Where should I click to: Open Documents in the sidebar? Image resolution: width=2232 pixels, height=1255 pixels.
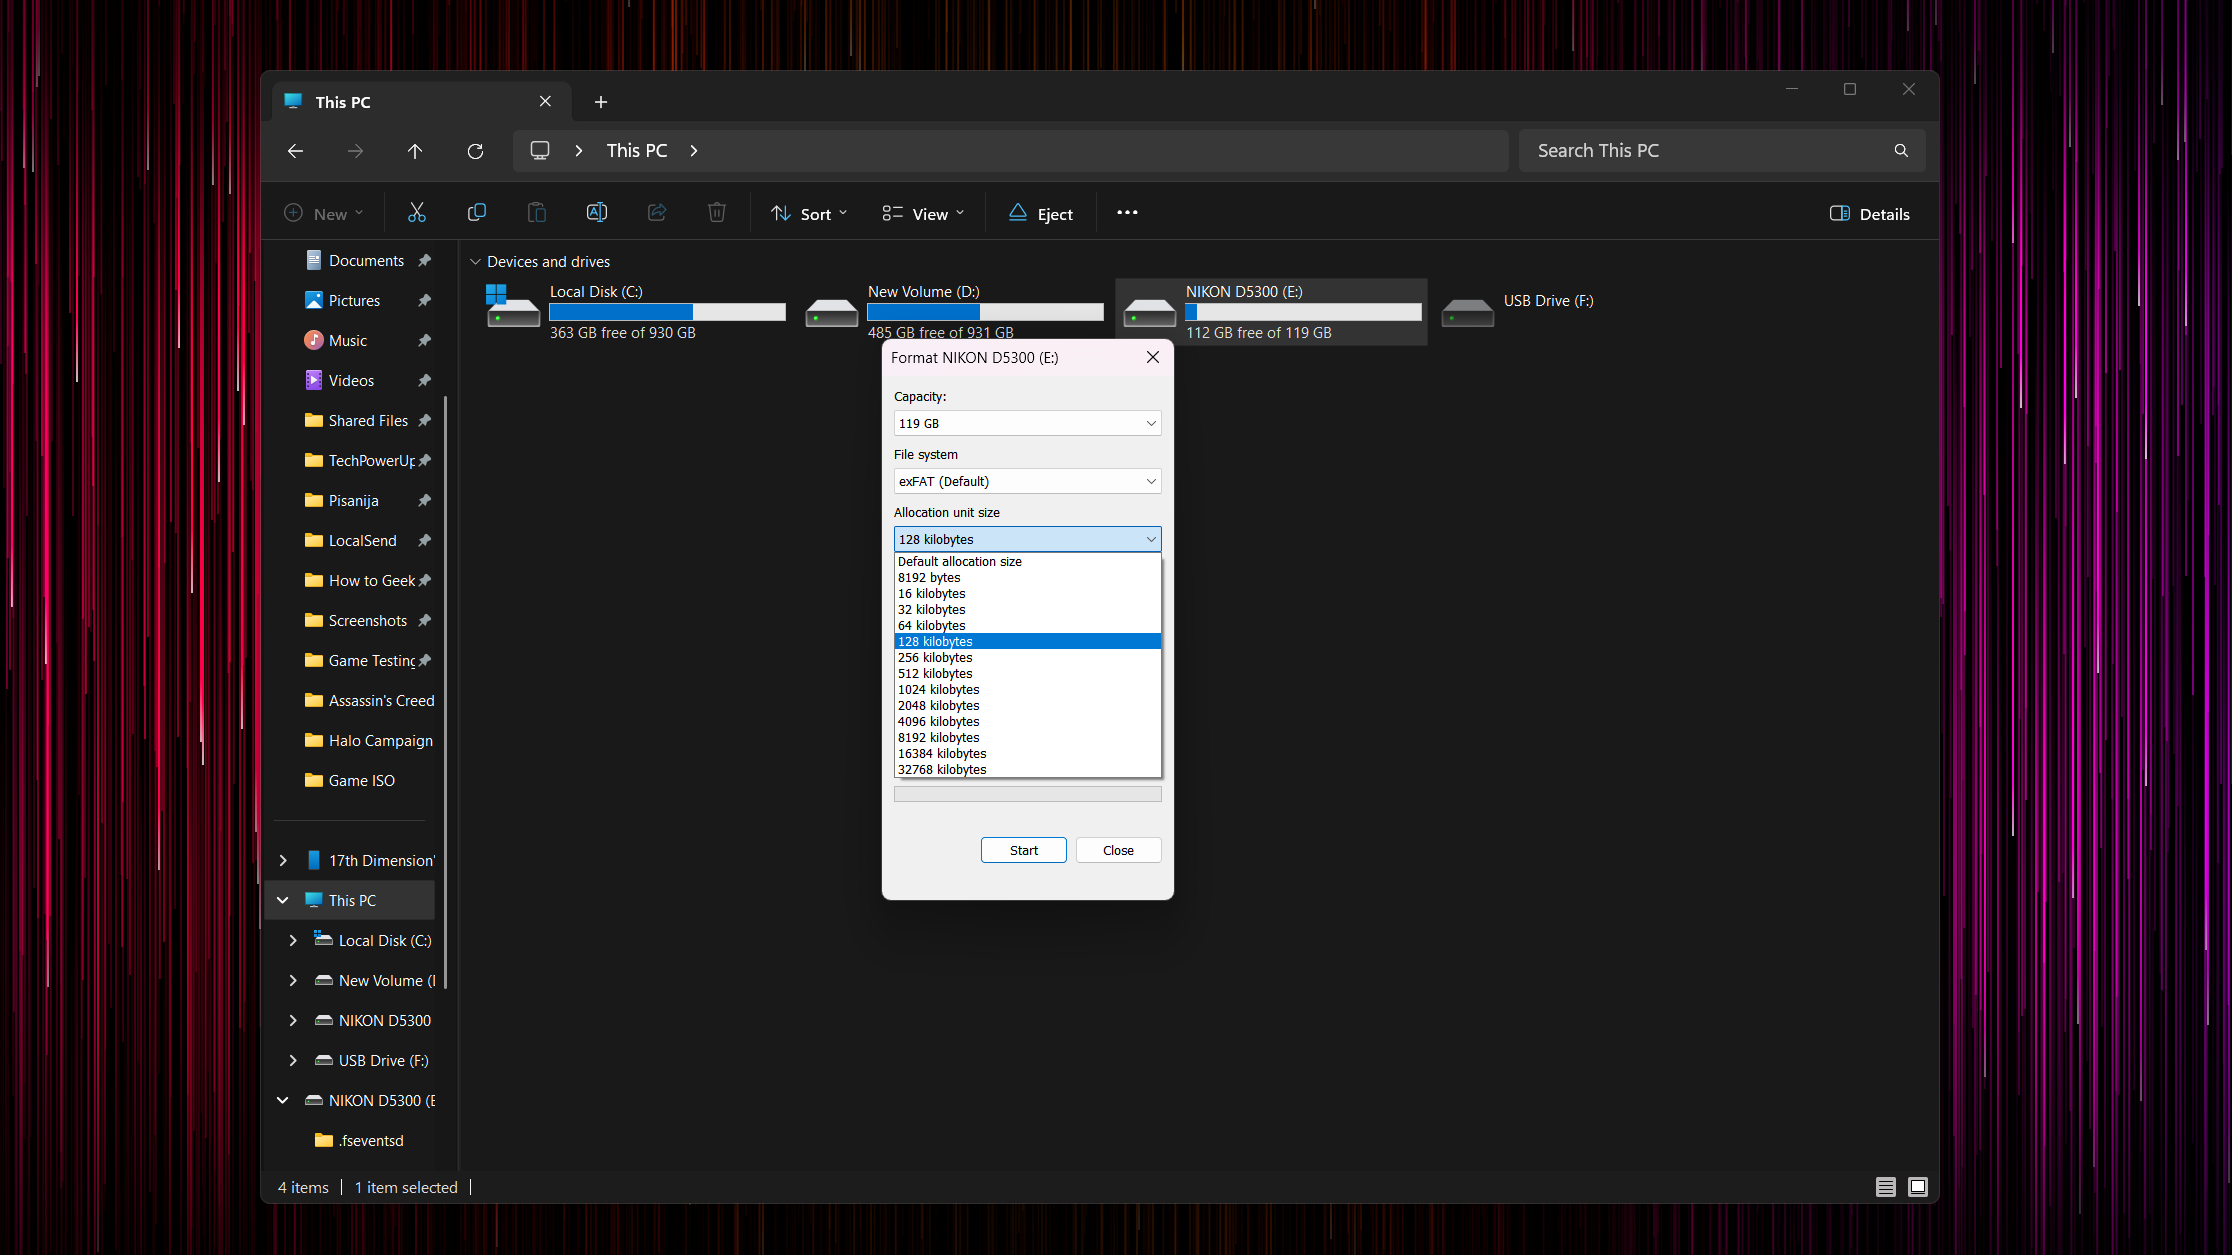pos(366,261)
